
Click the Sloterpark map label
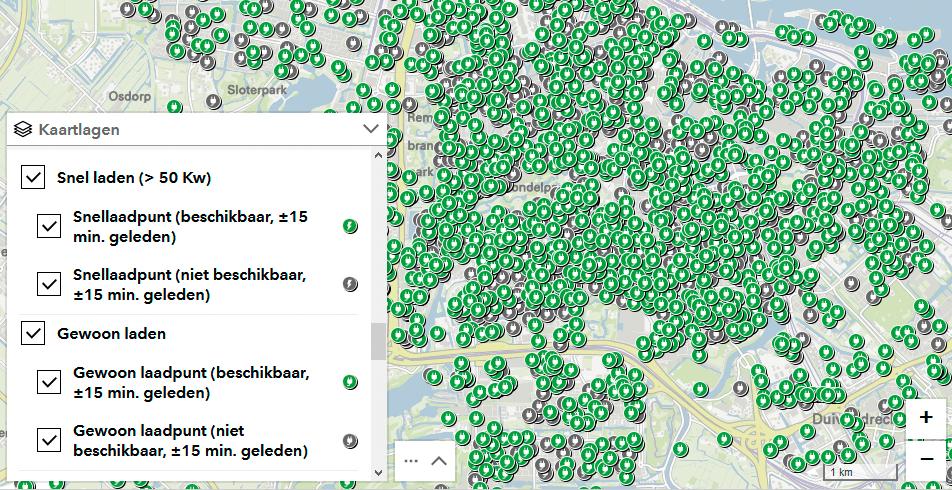point(257,89)
